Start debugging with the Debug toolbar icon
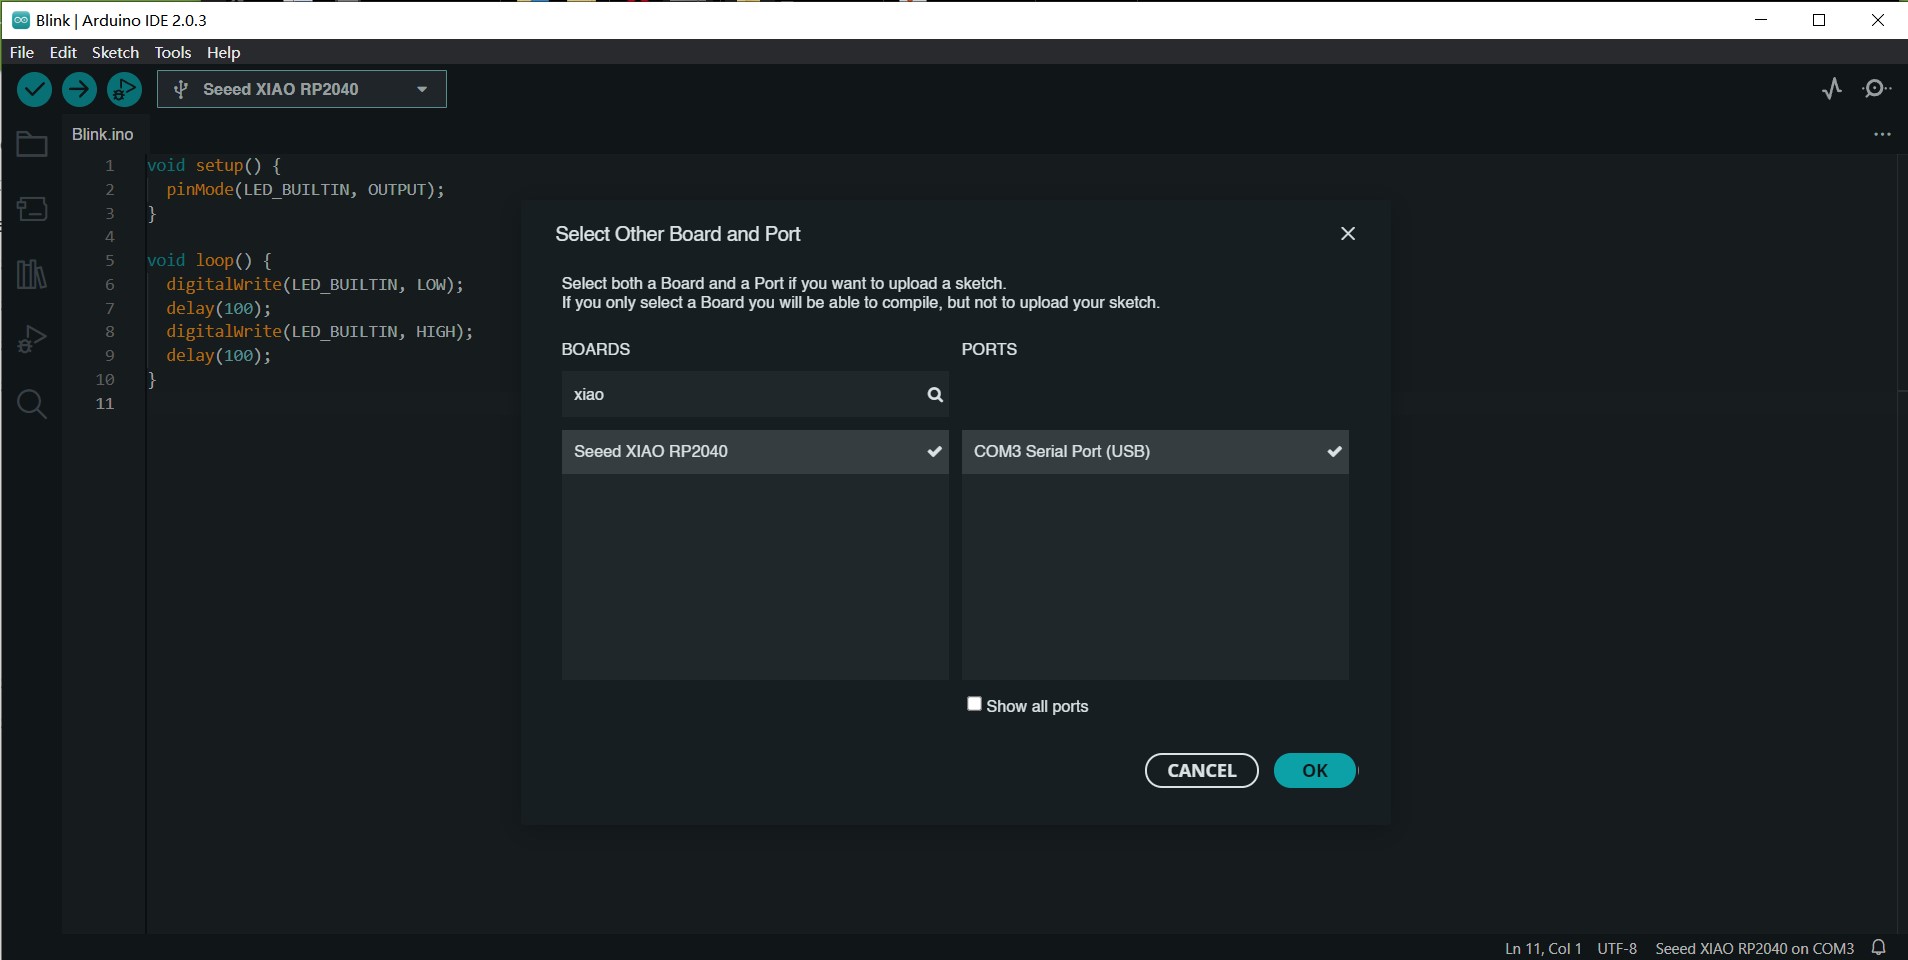Viewport: 1908px width, 960px height. point(124,90)
